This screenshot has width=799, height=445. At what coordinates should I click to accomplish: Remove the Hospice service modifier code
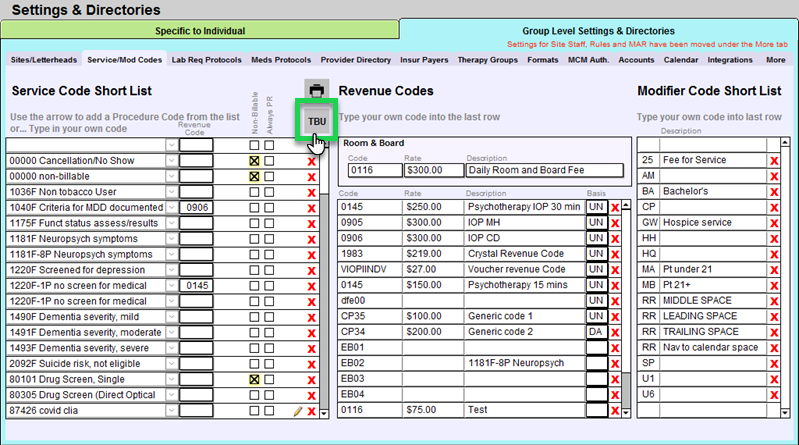pos(774,223)
